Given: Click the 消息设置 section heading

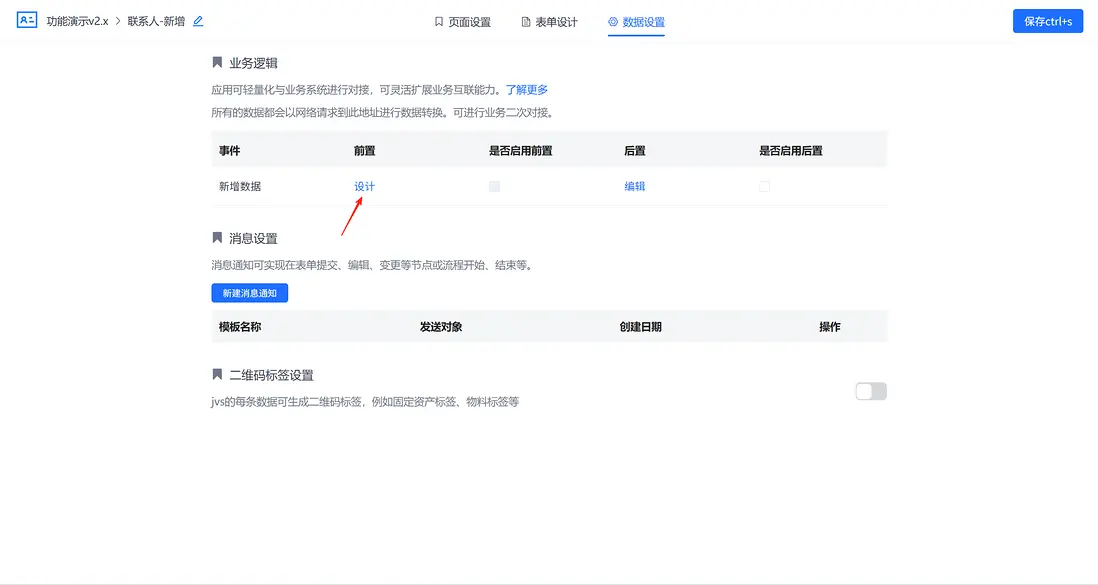Looking at the screenshot, I should tap(253, 238).
